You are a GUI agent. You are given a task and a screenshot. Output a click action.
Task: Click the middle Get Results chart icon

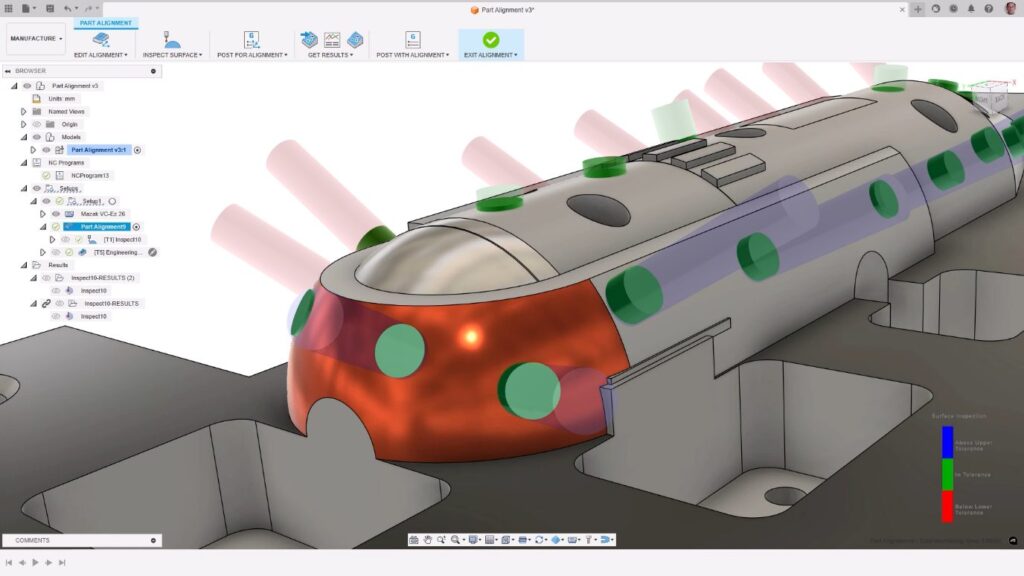coord(332,40)
